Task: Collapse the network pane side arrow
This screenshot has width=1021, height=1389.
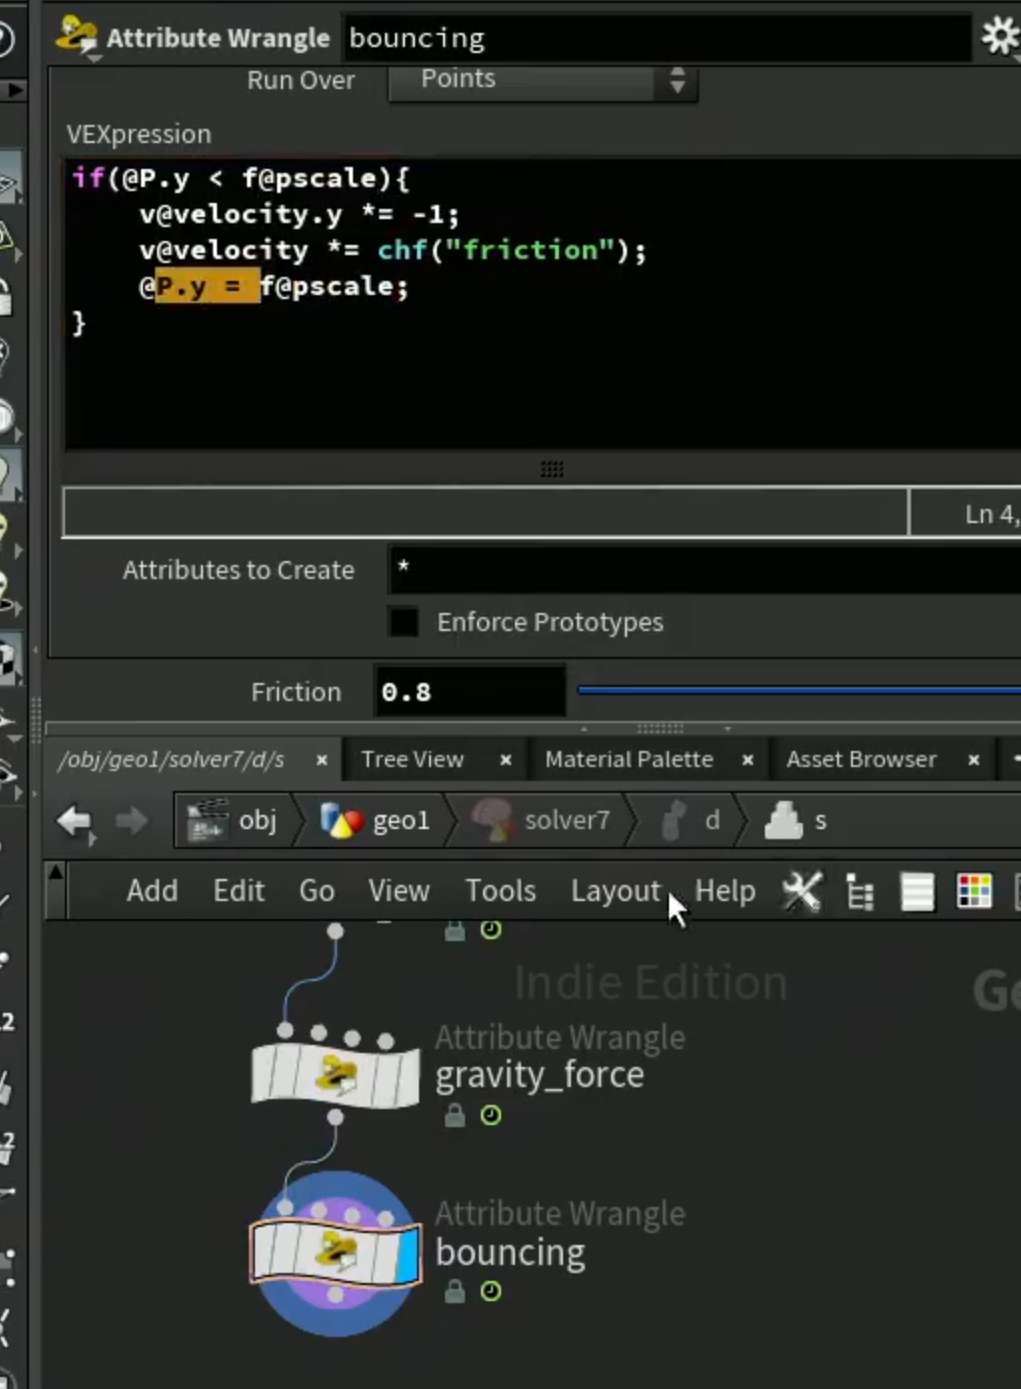Action: (56, 874)
